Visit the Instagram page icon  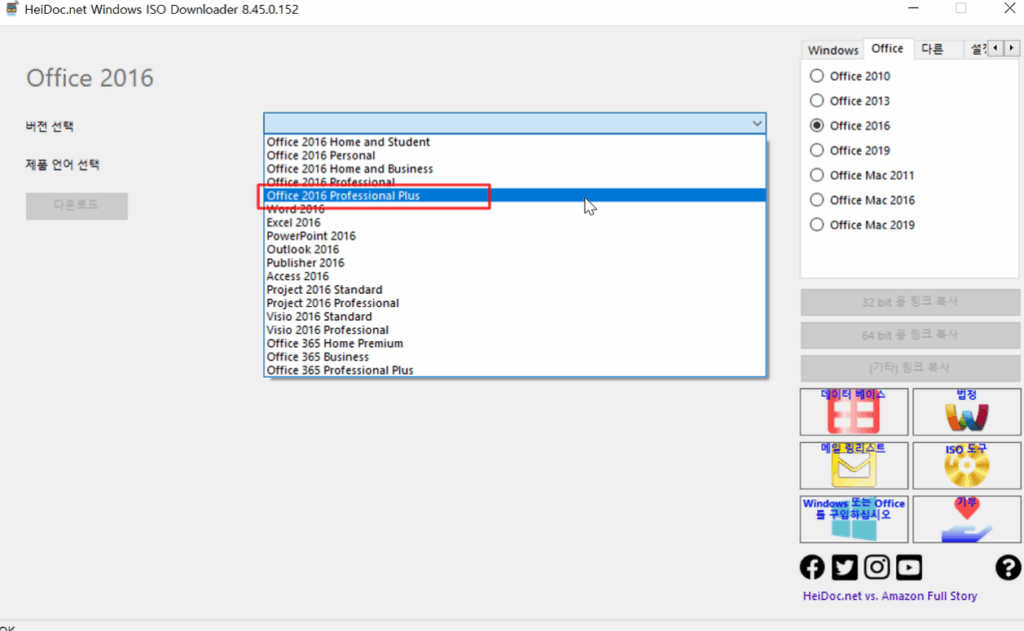point(876,567)
